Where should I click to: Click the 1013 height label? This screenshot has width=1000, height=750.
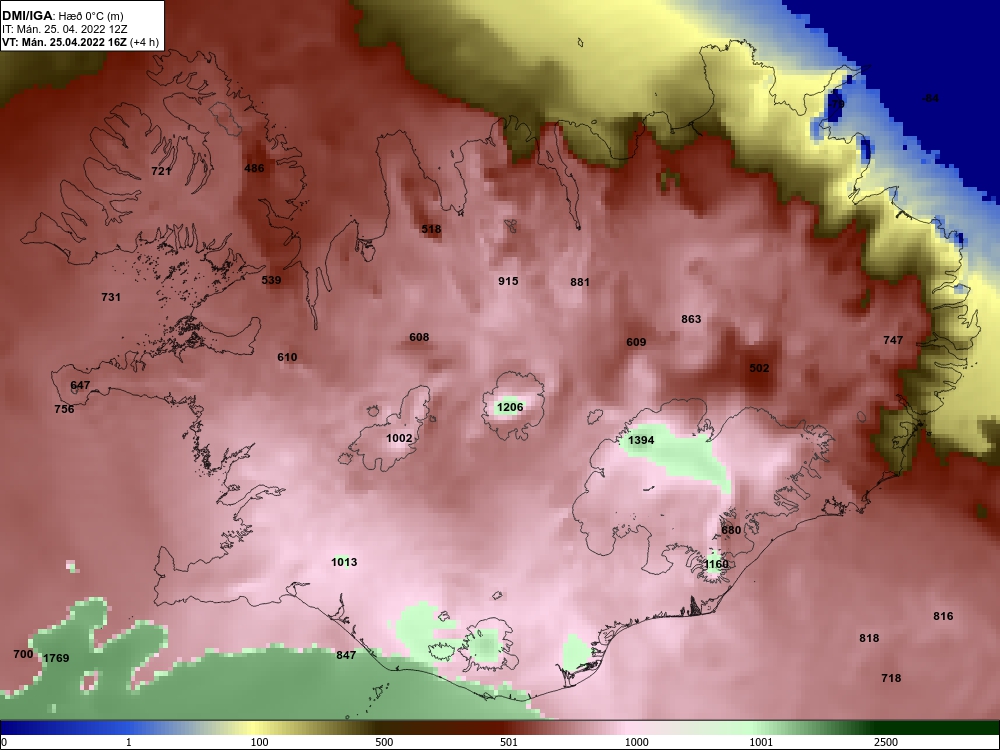coord(344,562)
